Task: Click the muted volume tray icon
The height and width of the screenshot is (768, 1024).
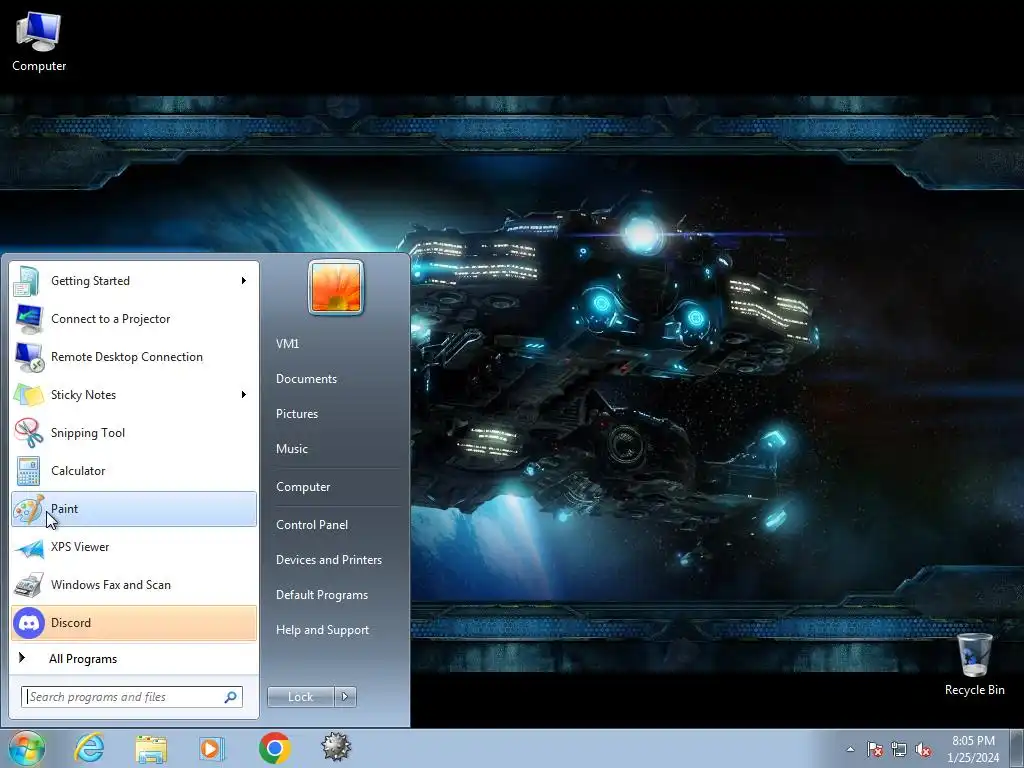Action: (x=923, y=749)
